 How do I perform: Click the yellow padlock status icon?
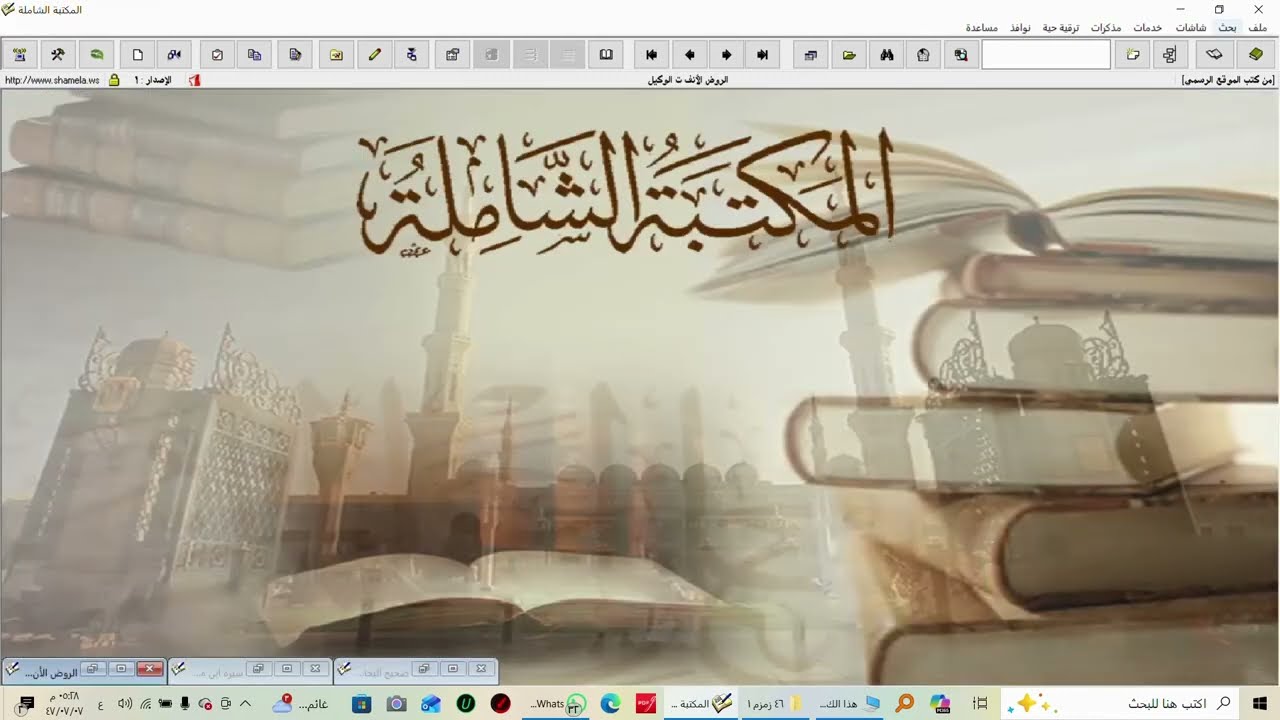114,80
